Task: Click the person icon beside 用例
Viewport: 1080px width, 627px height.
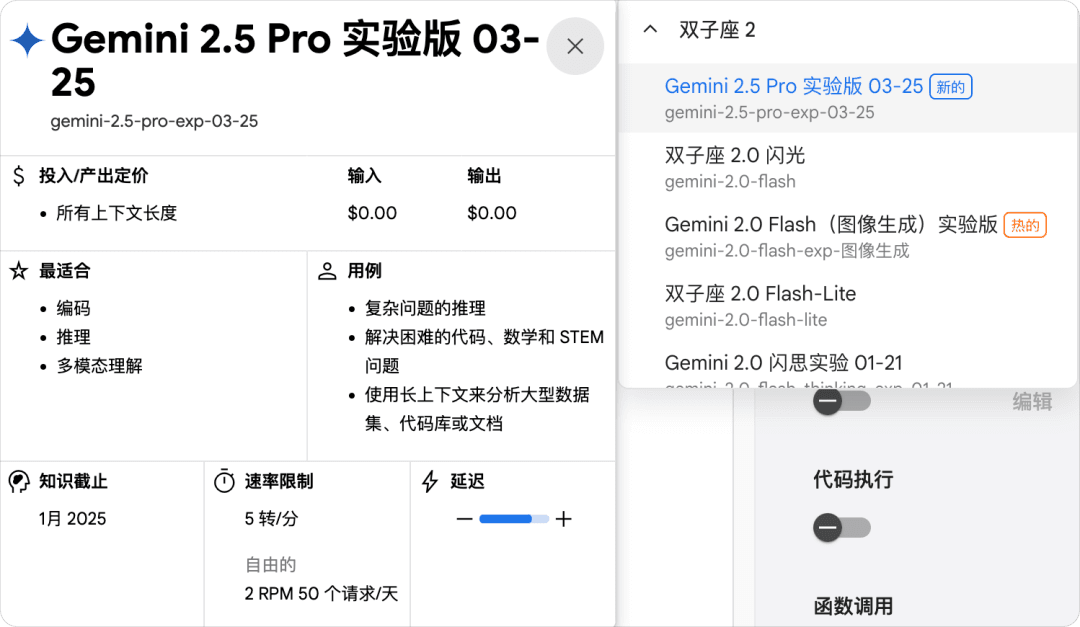Action: click(327, 271)
